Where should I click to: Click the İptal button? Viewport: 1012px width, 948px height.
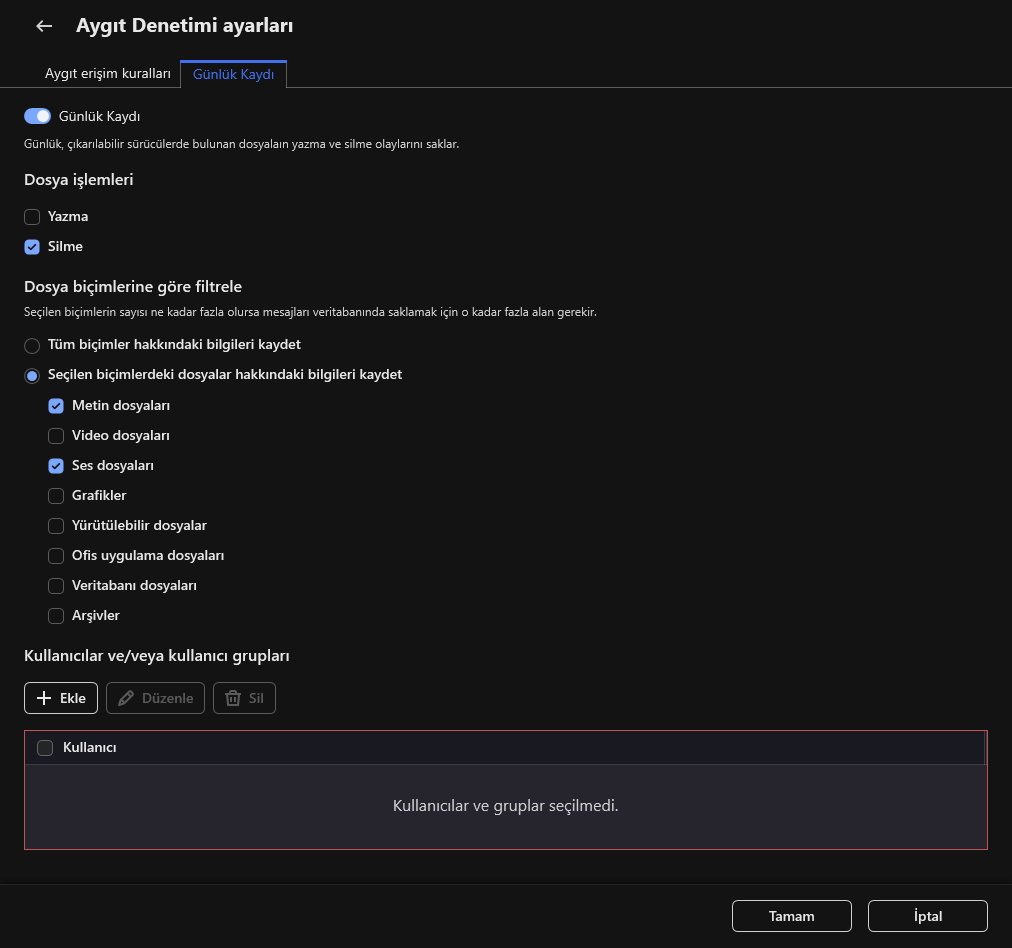pos(927,916)
